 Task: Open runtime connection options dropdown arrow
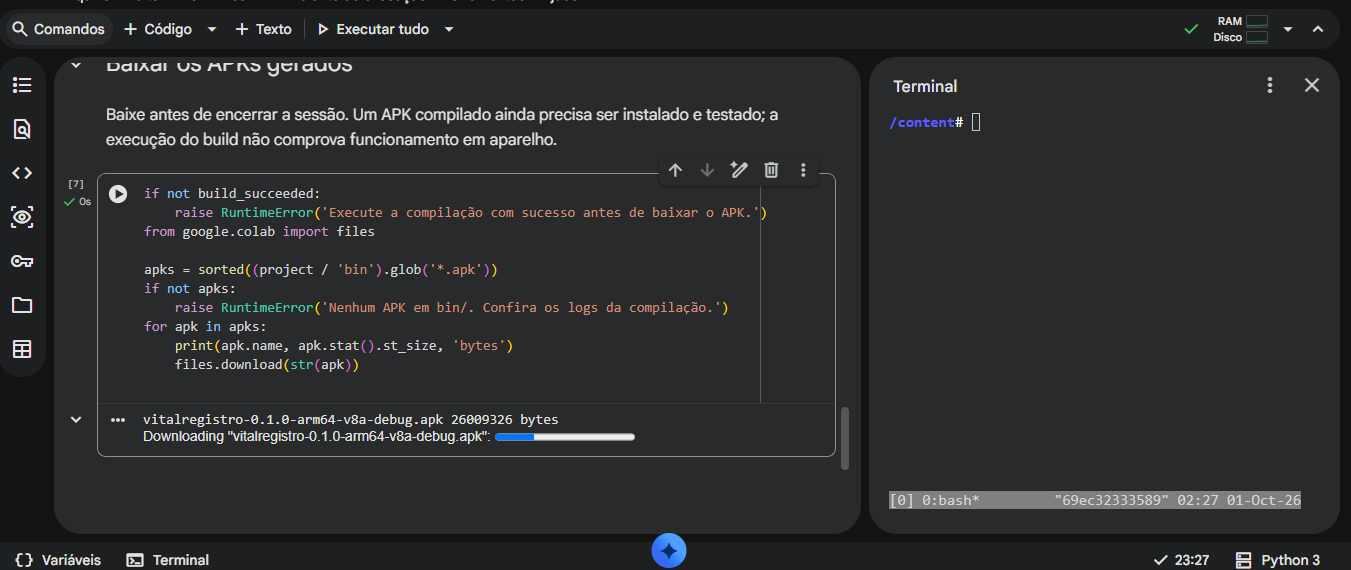pos(1288,29)
